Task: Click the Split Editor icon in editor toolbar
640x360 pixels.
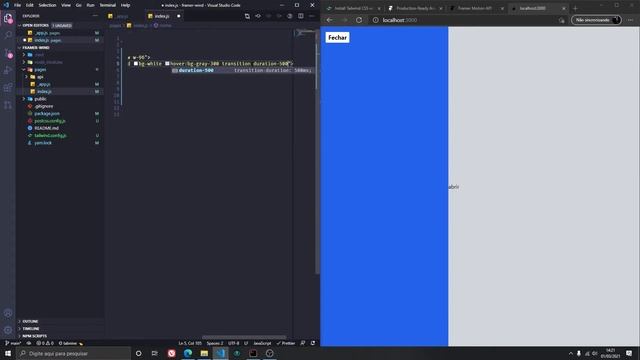Action: click(x=301, y=16)
